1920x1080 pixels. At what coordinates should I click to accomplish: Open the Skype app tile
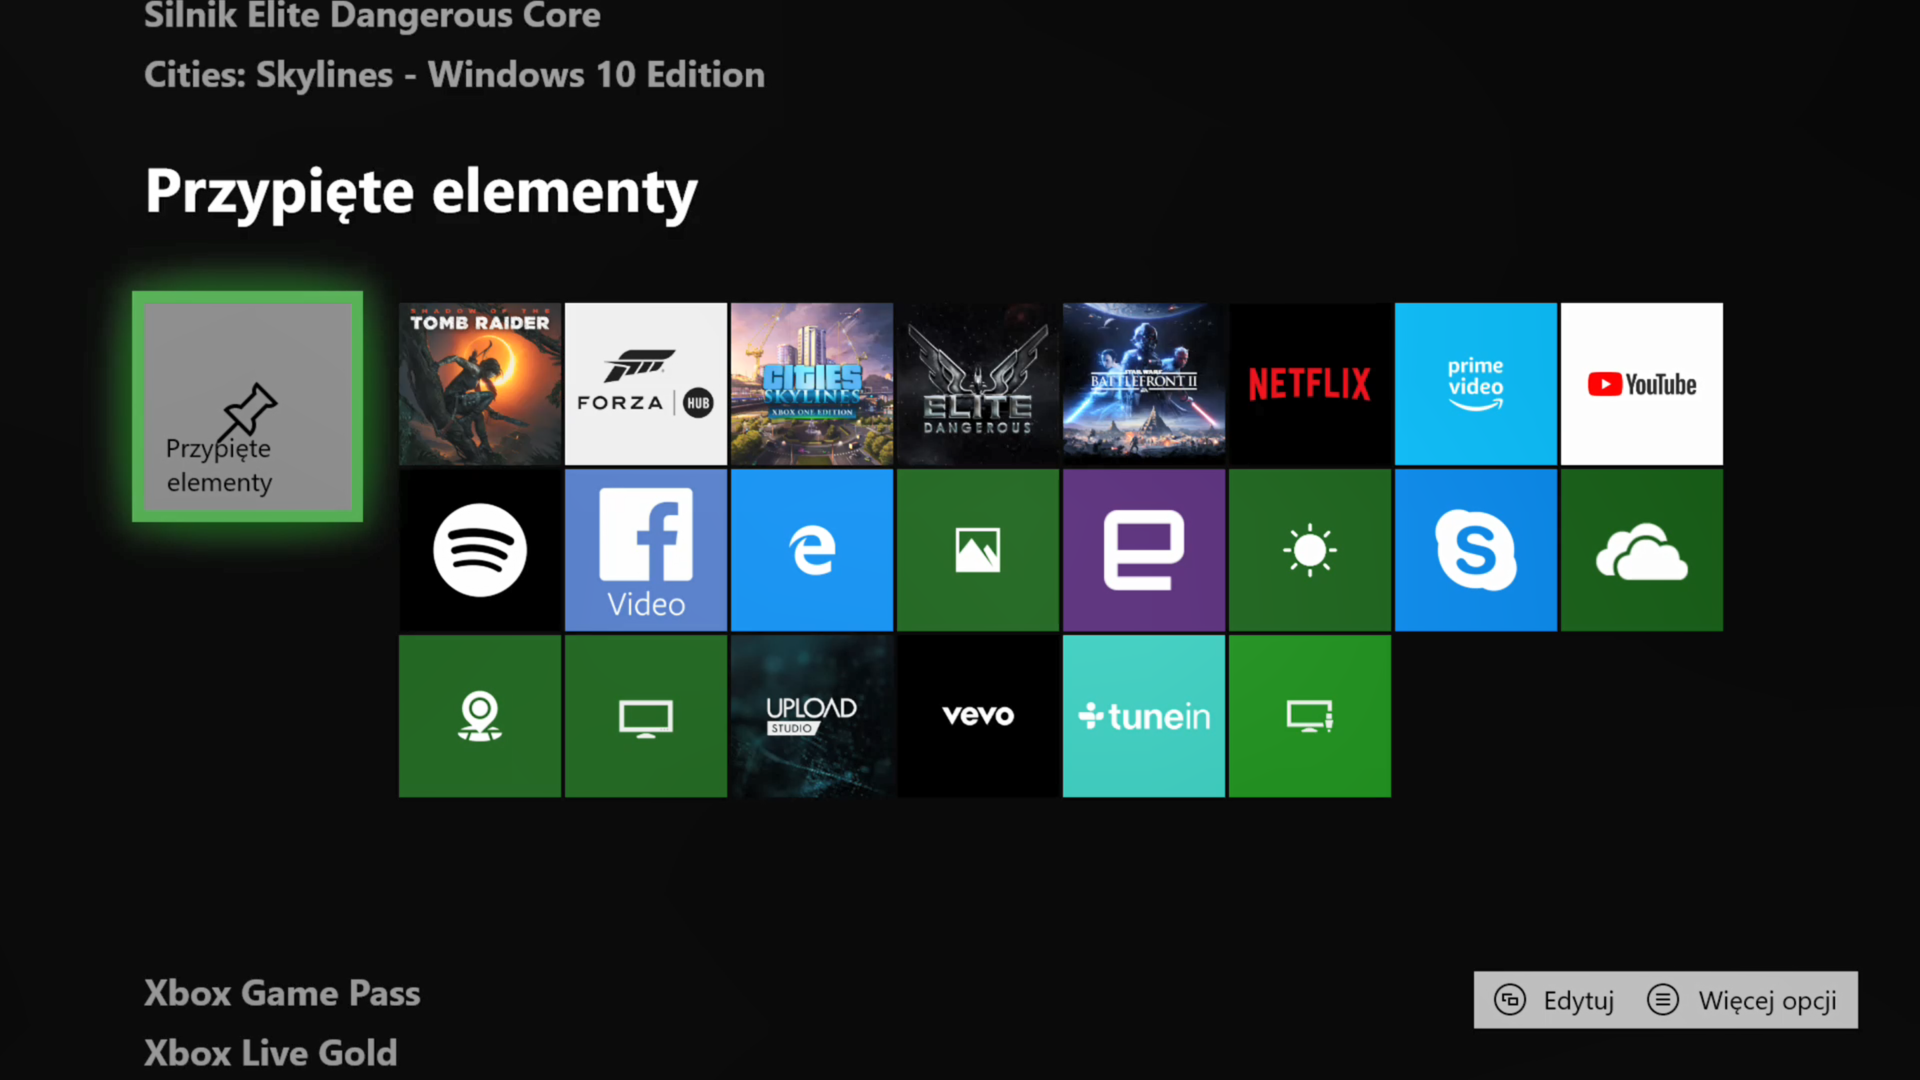(x=1476, y=550)
